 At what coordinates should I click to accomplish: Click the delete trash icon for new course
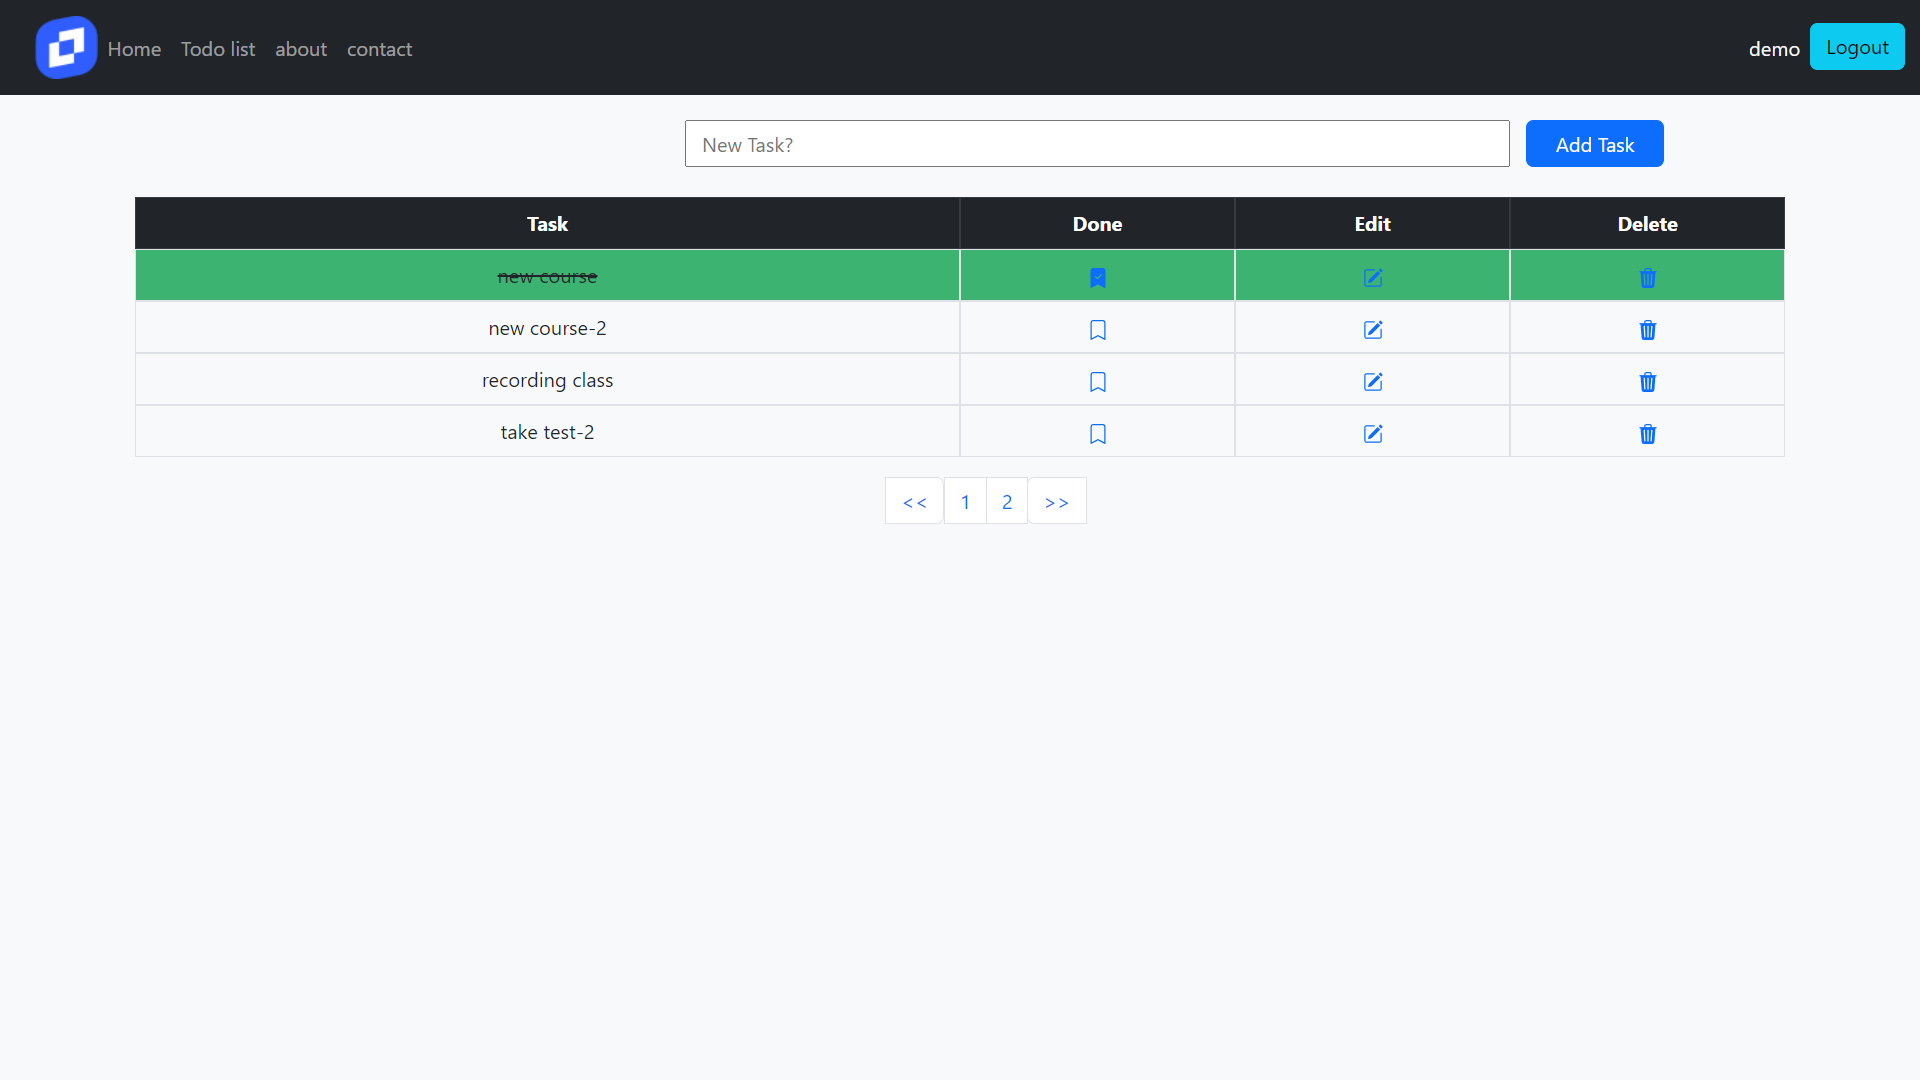[x=1647, y=278]
